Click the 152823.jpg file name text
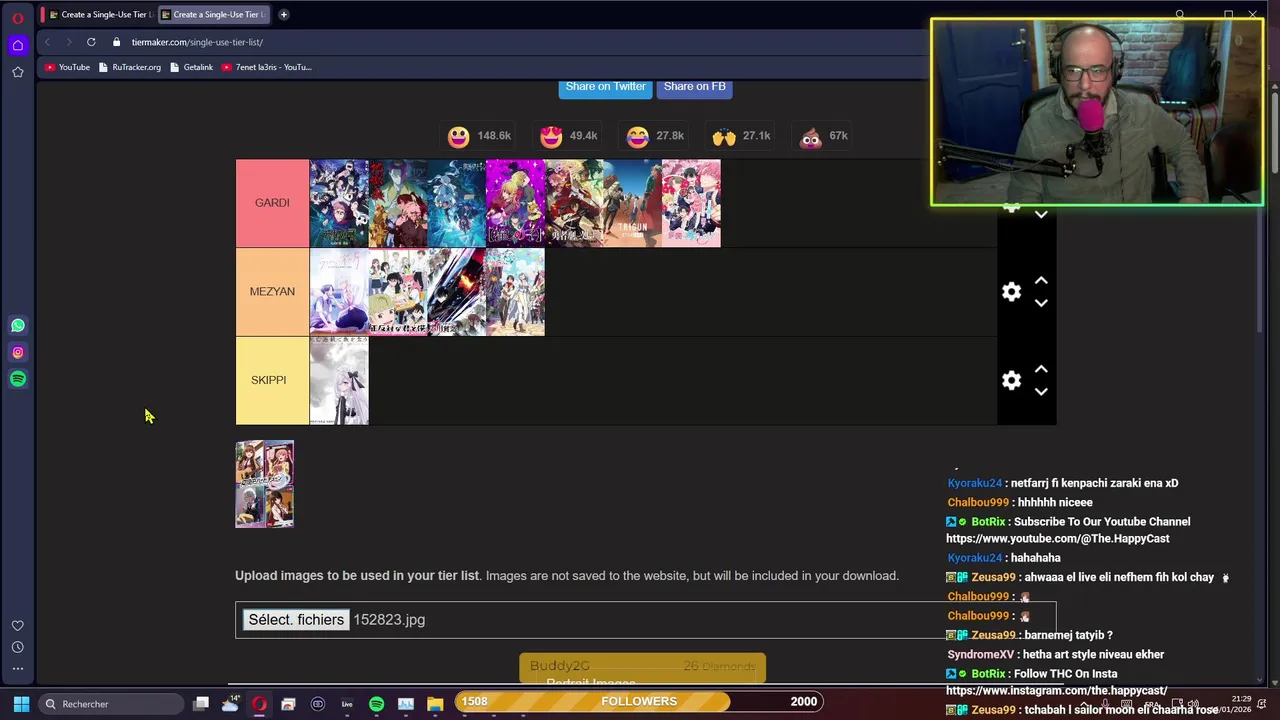Viewport: 1280px width, 720px height. [389, 620]
